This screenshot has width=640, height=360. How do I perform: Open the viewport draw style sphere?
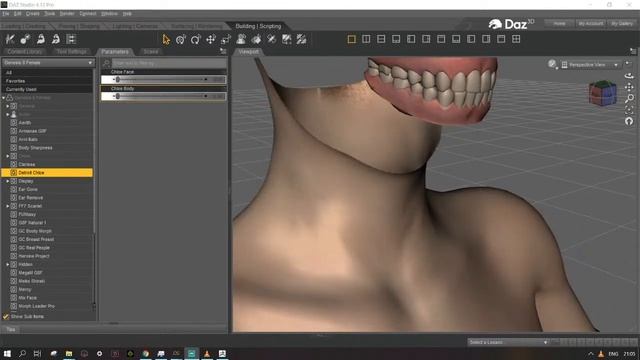(x=552, y=64)
